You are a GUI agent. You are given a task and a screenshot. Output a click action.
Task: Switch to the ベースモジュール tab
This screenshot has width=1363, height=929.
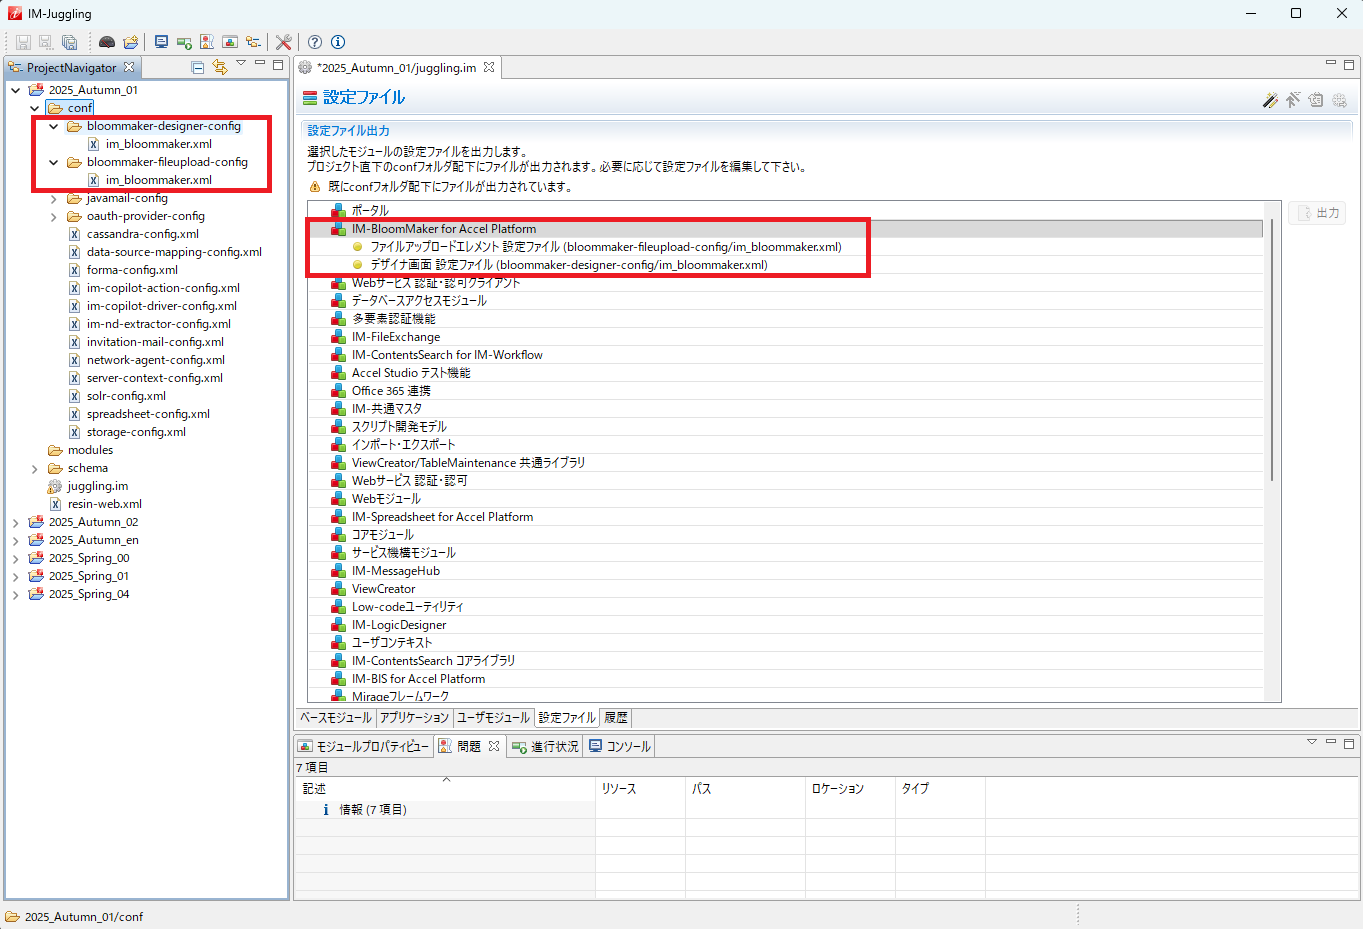(336, 718)
